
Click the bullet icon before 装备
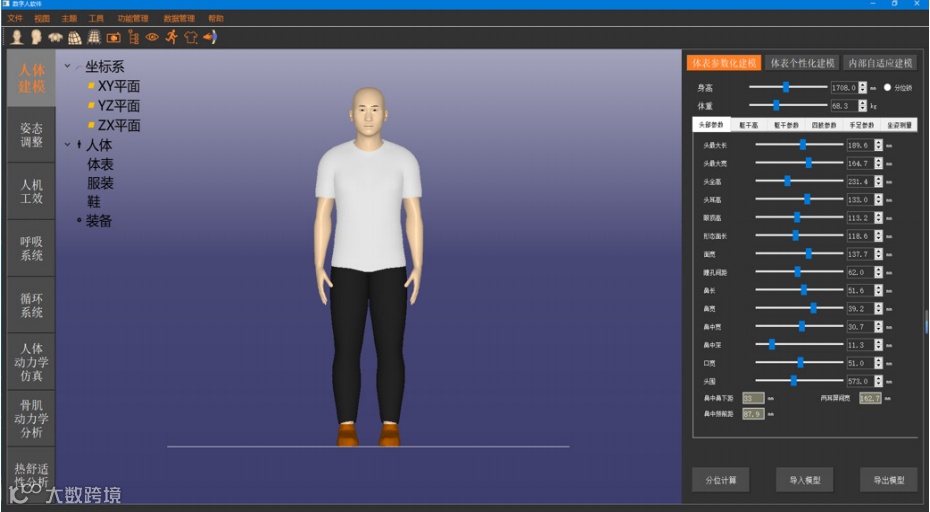tap(79, 221)
